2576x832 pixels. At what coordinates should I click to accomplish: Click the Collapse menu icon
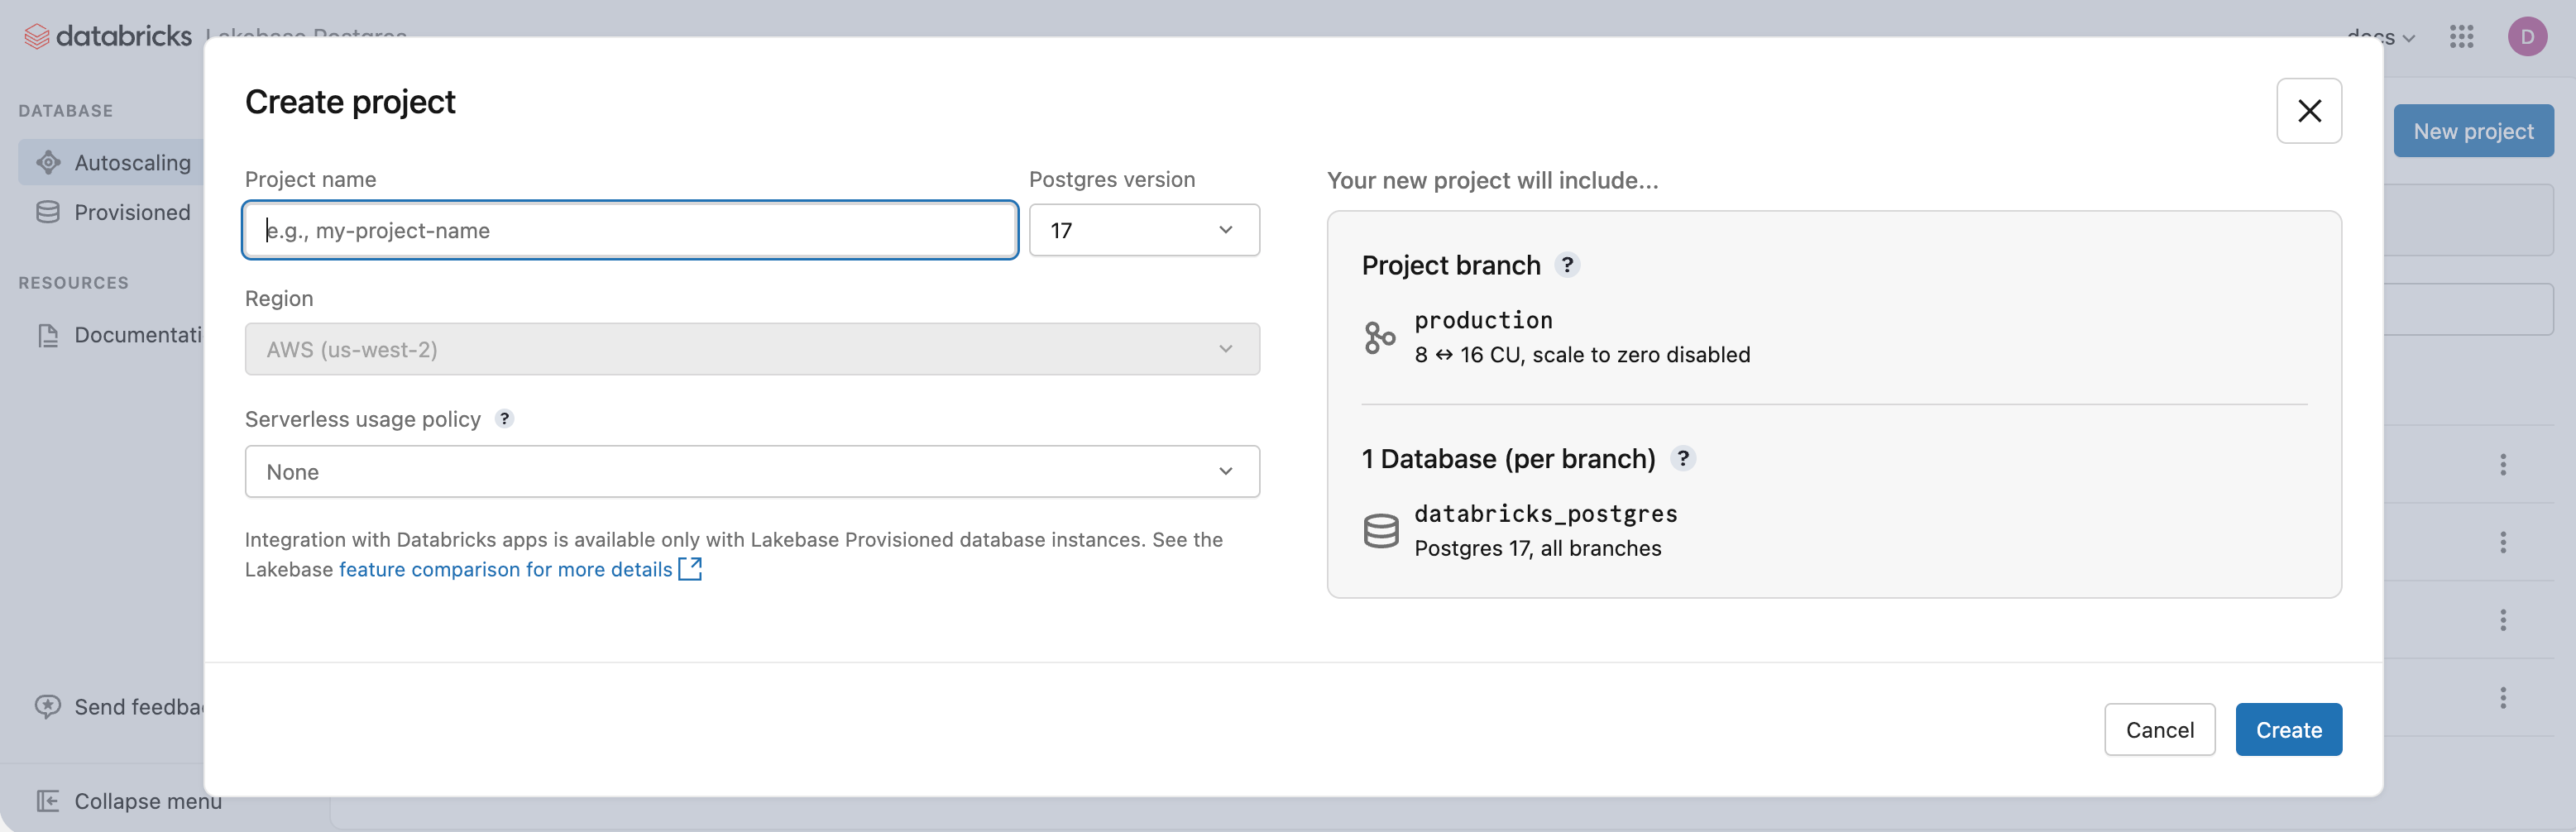click(47, 801)
